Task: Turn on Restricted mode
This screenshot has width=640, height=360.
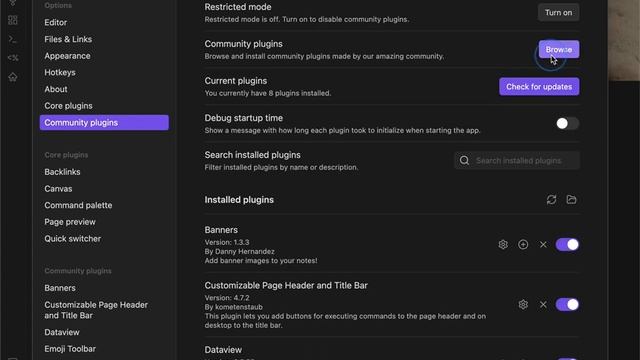Action: point(558,13)
